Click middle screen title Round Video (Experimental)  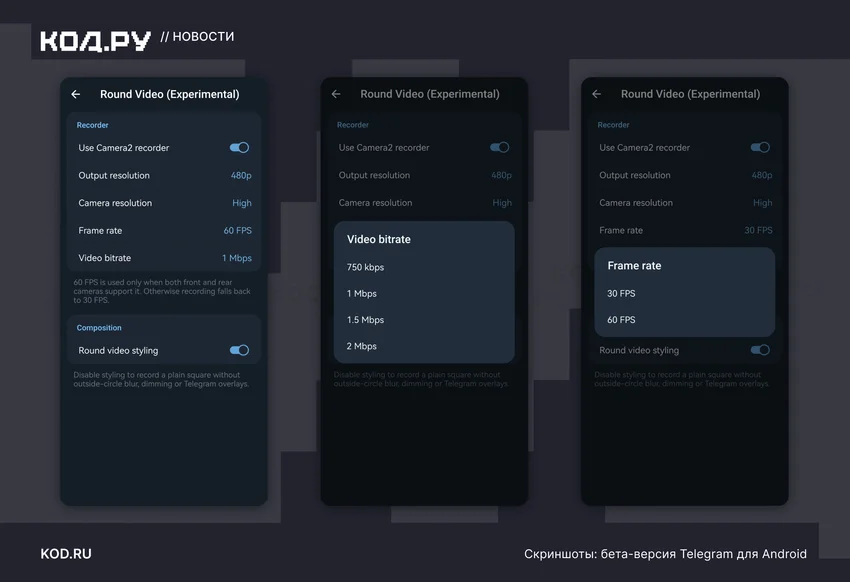click(x=430, y=94)
